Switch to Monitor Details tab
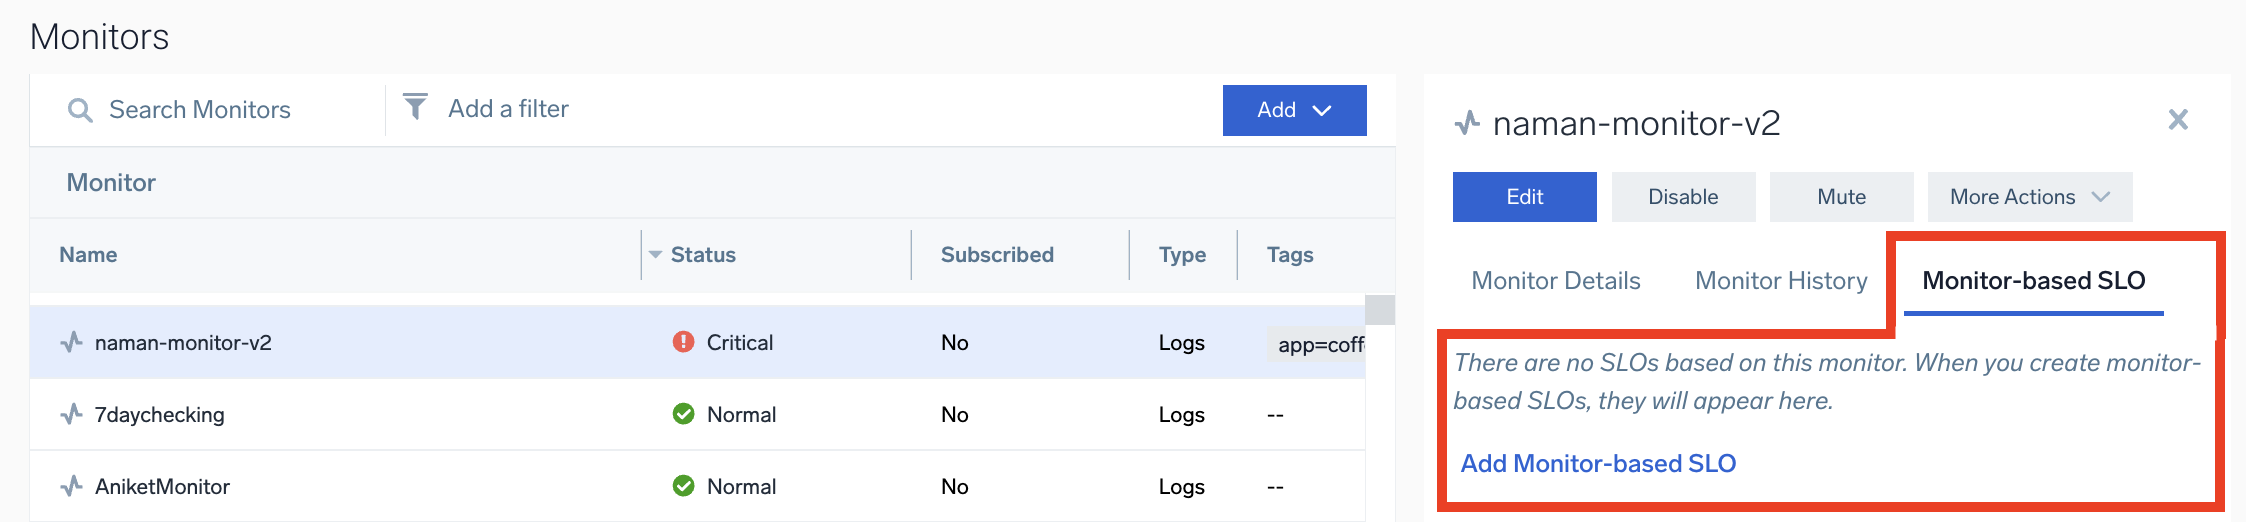 click(x=1555, y=281)
